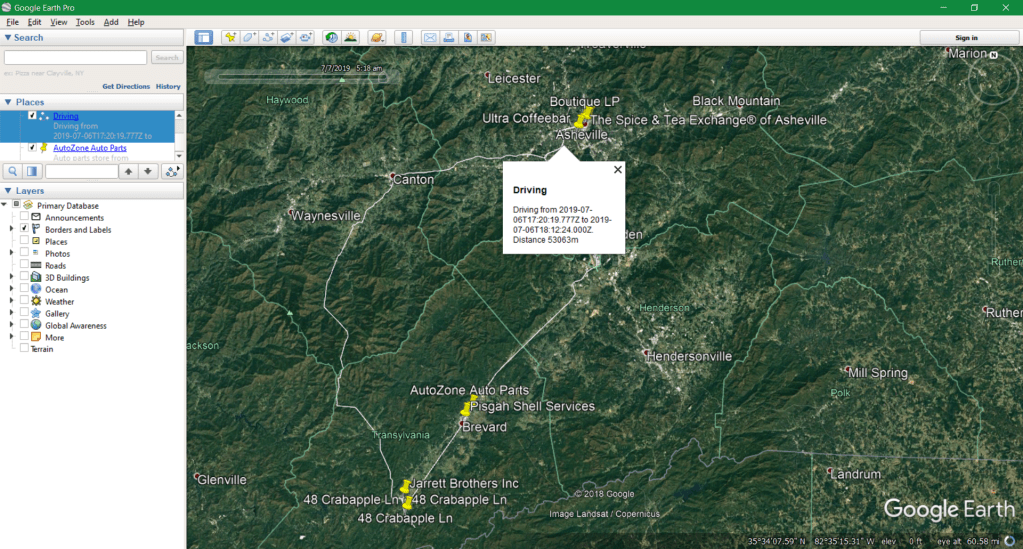Open the Show Historical Imagery tool

(331, 38)
